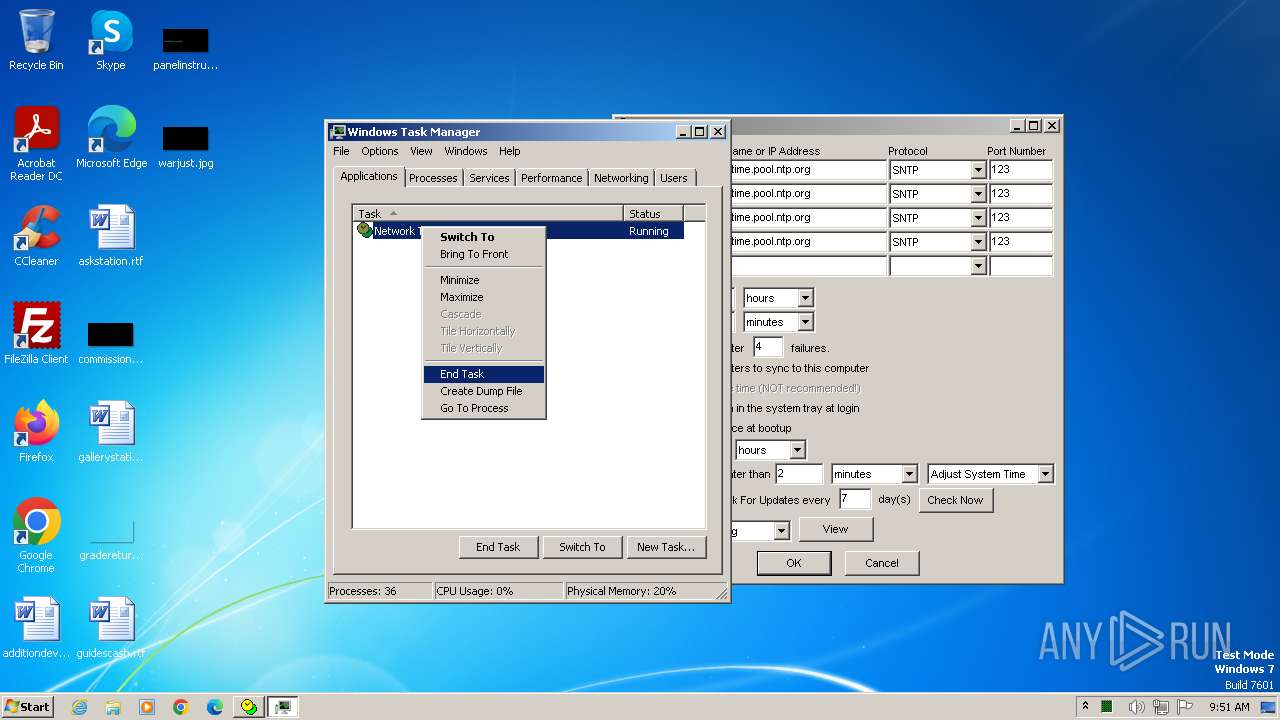
Task: Click first Port Number field 123
Action: coord(1021,170)
